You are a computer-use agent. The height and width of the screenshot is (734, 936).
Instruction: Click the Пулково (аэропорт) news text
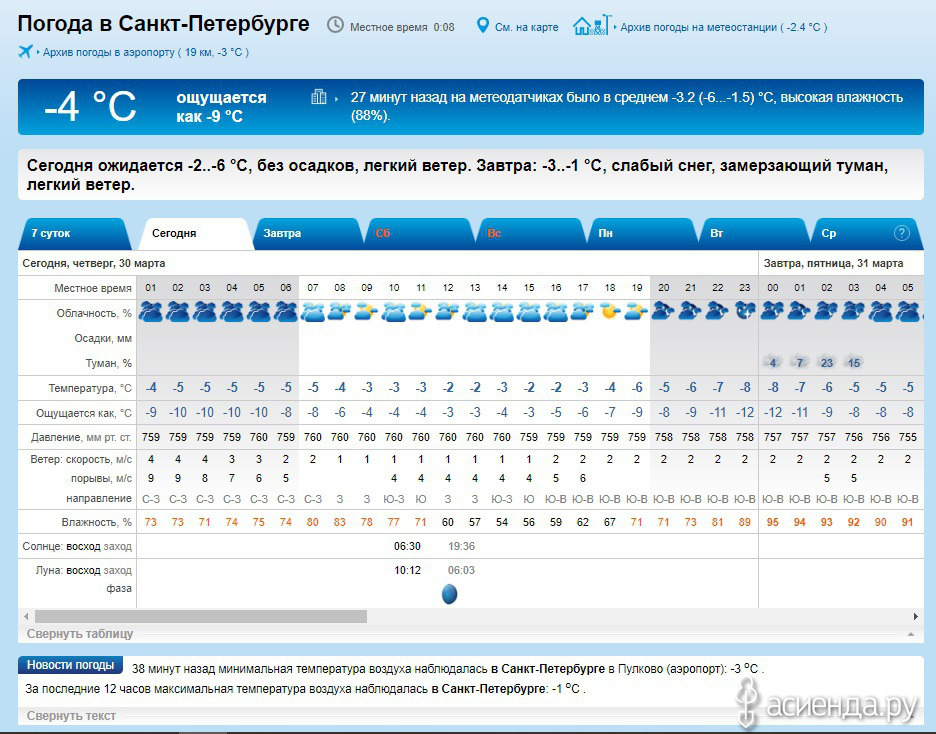(671, 669)
